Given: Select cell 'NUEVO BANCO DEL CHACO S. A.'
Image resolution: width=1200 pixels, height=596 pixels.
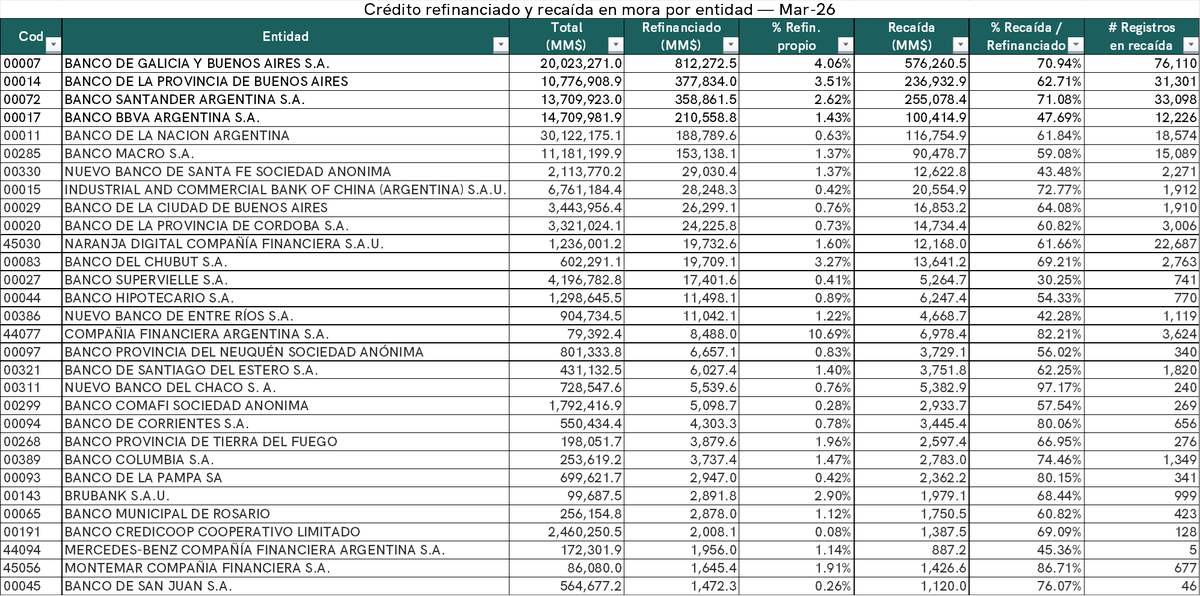Looking at the screenshot, I should pos(286,388).
